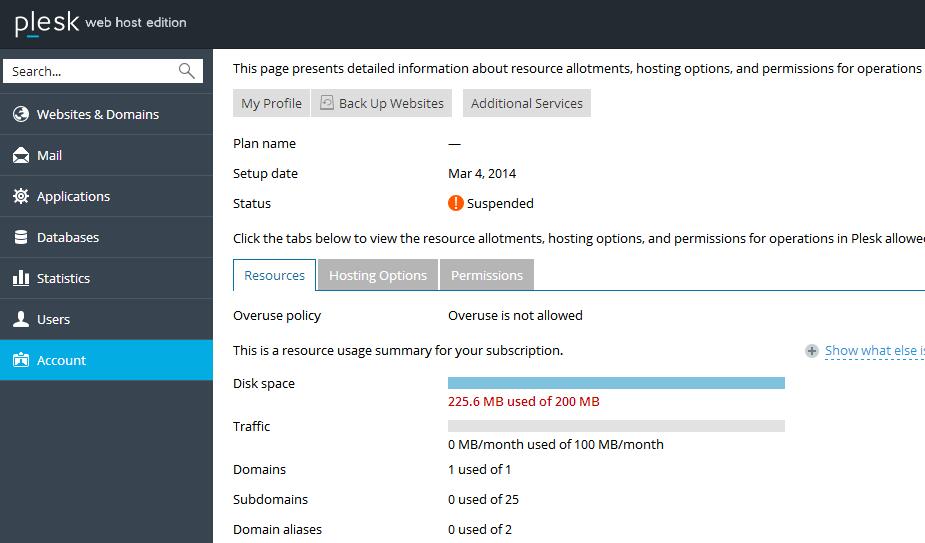Click the Users person icon
This screenshot has height=543, width=925.
pyautogui.click(x=21, y=319)
